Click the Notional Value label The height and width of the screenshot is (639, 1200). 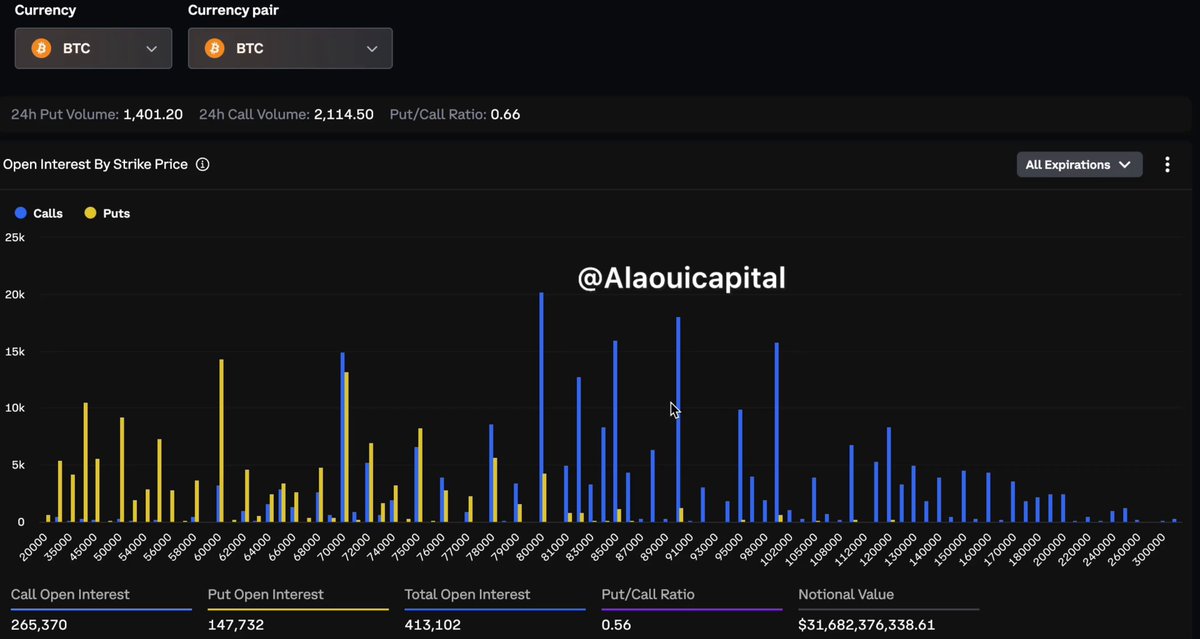tap(846, 594)
